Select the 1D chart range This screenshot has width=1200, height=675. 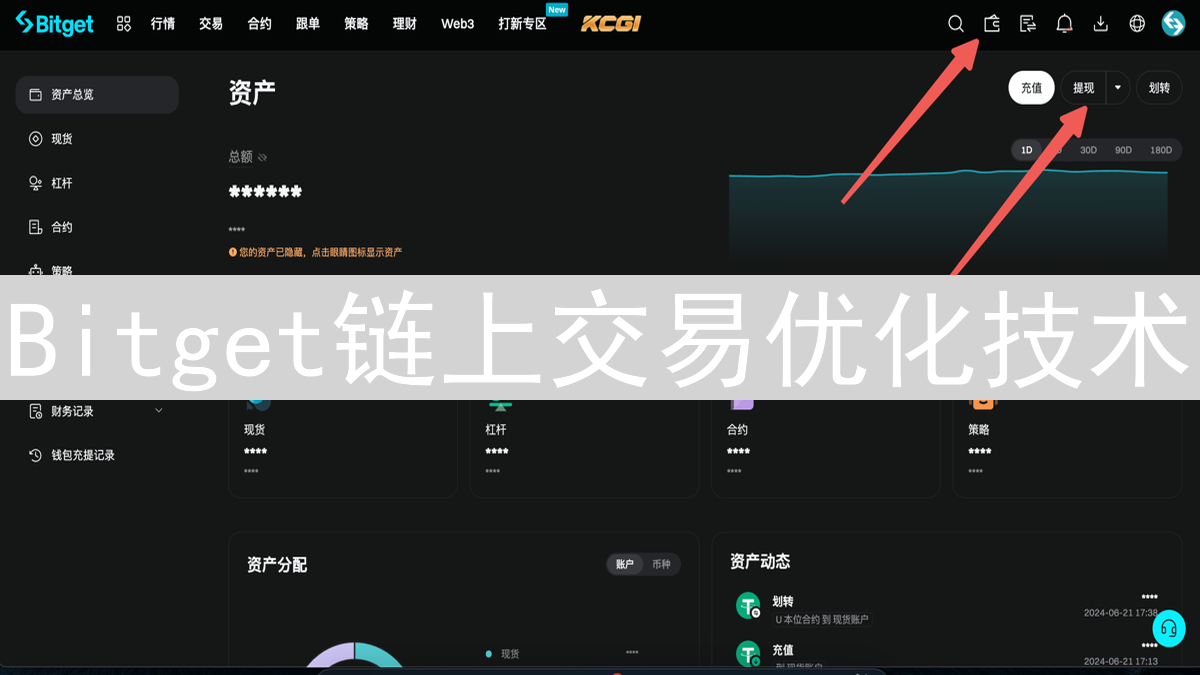pyautogui.click(x=1027, y=150)
